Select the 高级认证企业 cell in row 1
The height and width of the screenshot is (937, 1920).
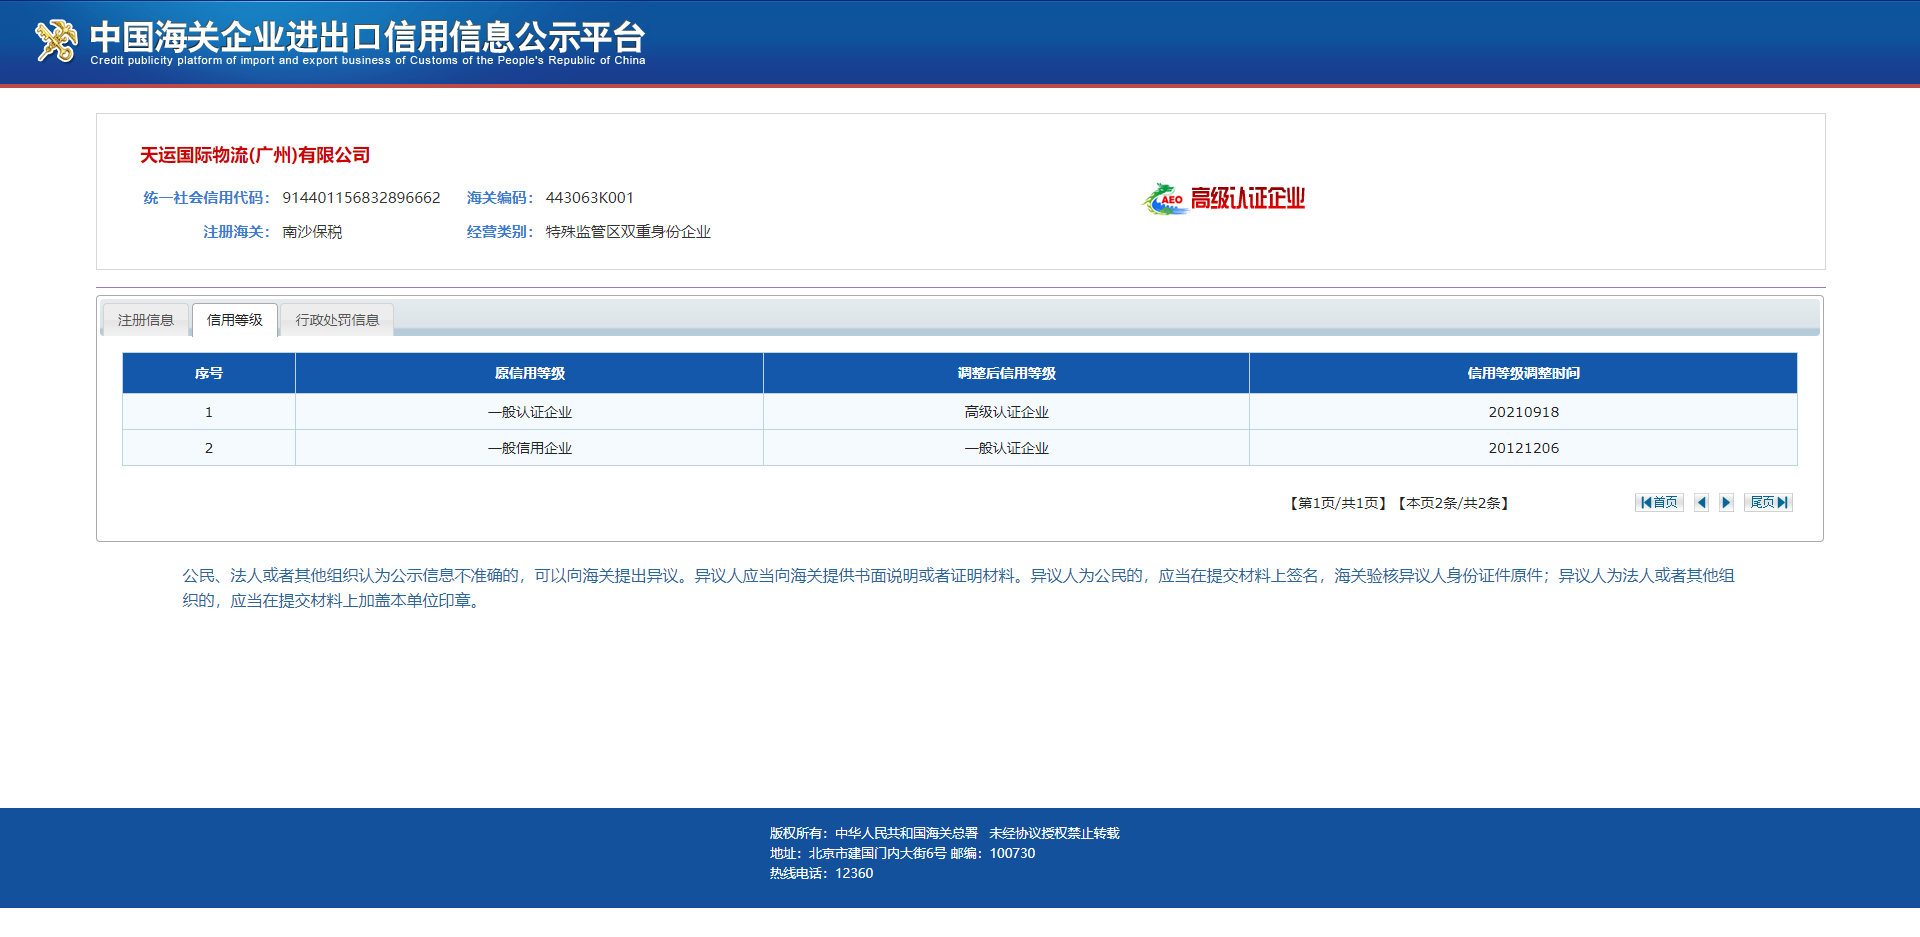point(1006,412)
